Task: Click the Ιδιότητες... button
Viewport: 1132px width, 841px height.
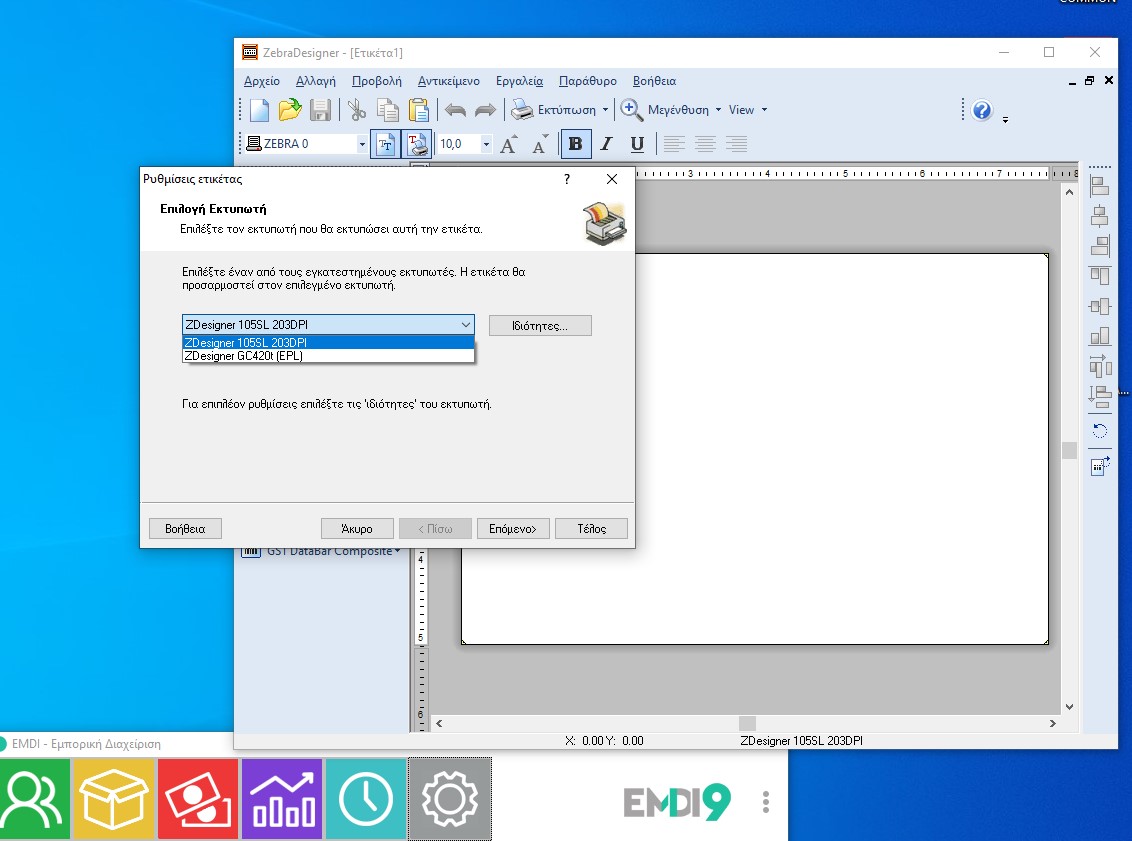Action: pos(540,326)
